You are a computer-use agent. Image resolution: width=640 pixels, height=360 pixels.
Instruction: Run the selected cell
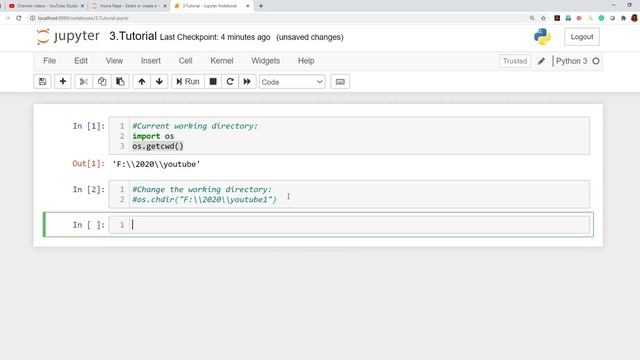click(x=188, y=82)
